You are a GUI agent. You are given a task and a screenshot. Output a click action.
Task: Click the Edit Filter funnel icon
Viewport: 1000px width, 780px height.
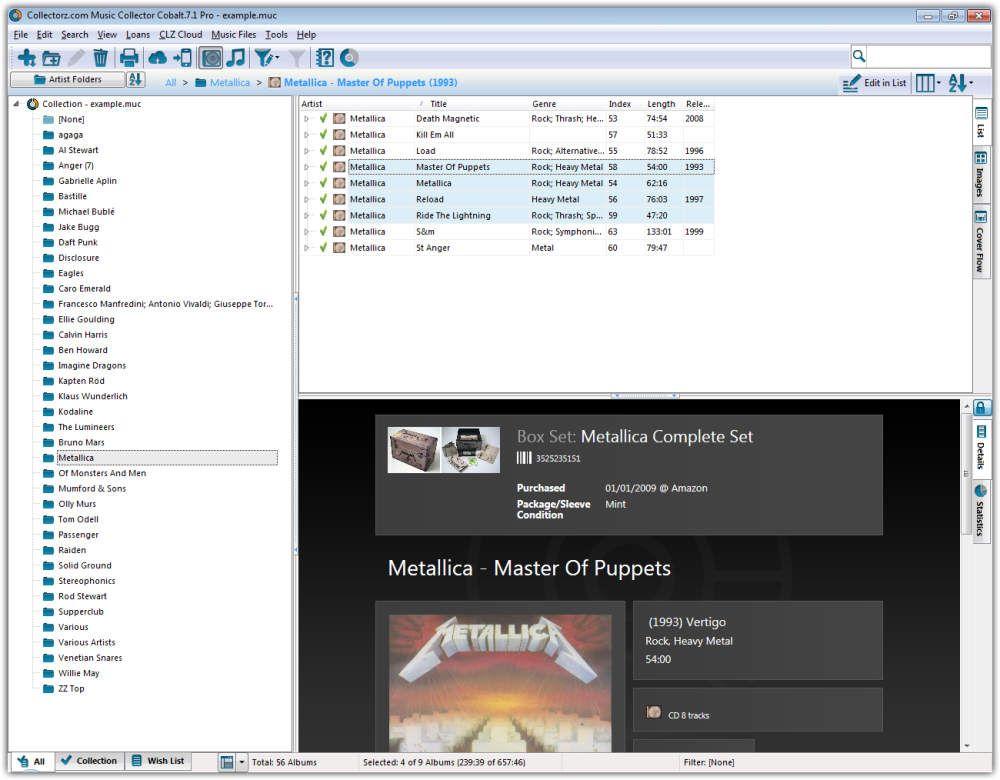[x=263, y=58]
